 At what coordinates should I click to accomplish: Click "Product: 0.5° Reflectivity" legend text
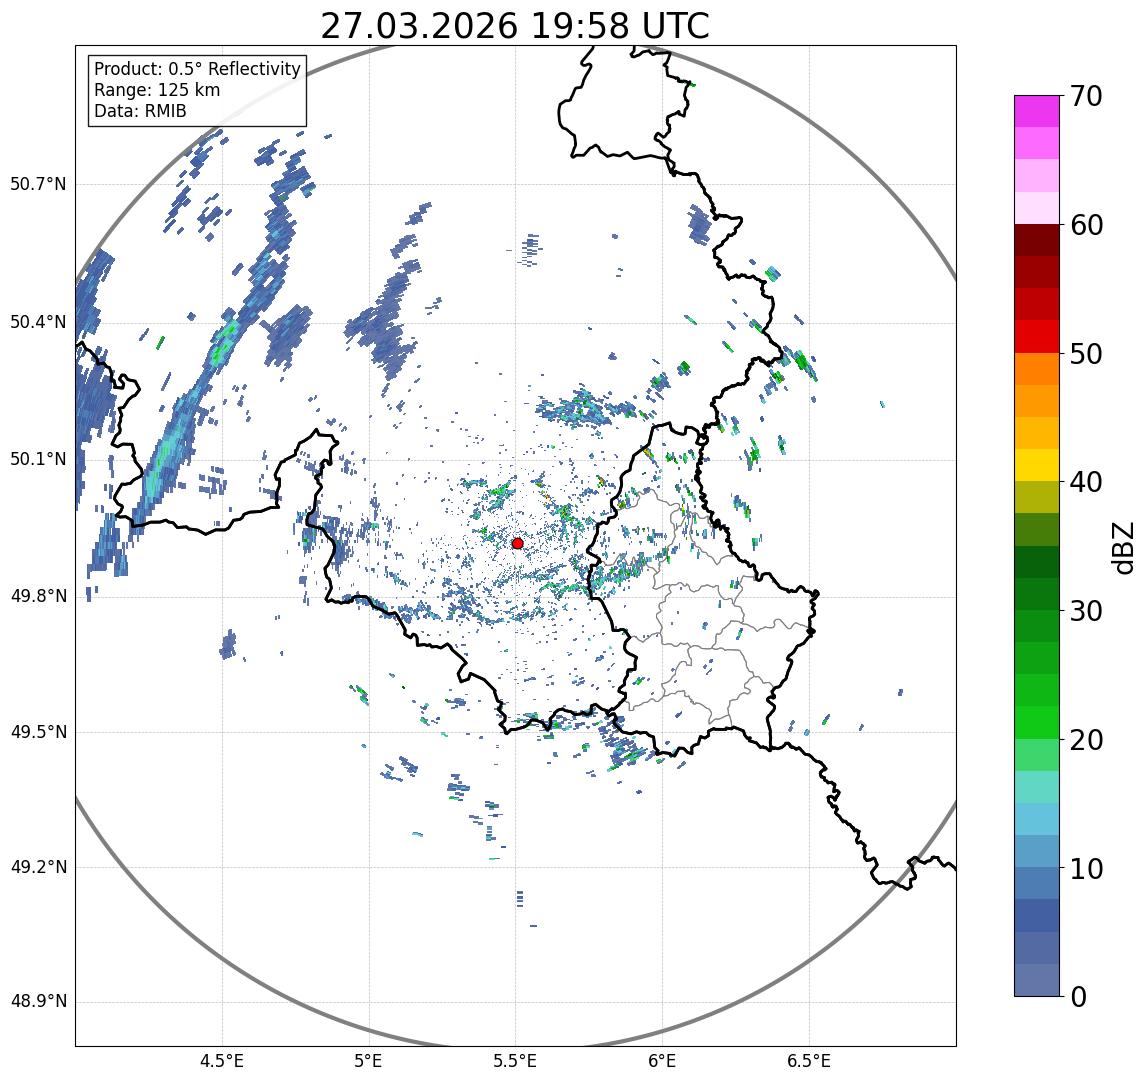click(198, 69)
